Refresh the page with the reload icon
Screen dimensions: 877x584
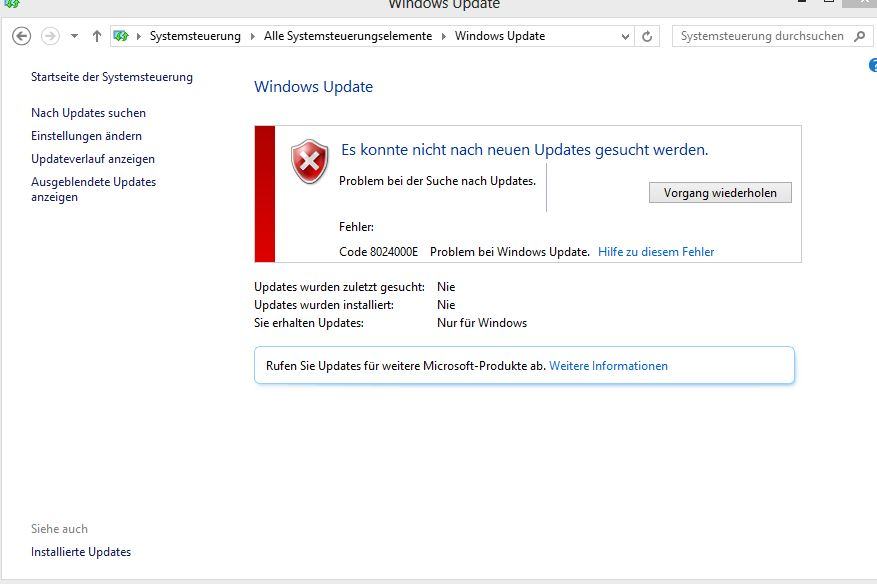tap(647, 36)
